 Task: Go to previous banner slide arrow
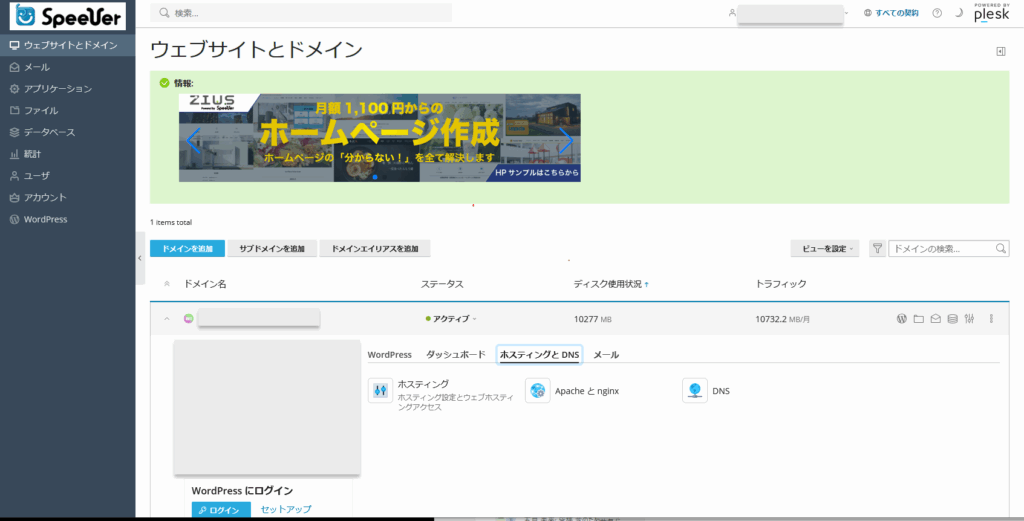193,140
